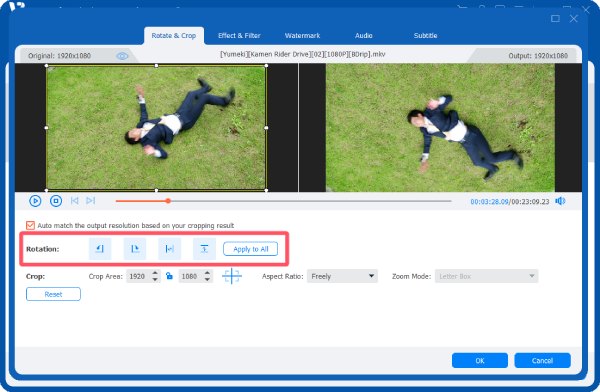This screenshot has height=392, width=600.
Task: Decrease crop width value
Action: (155, 279)
